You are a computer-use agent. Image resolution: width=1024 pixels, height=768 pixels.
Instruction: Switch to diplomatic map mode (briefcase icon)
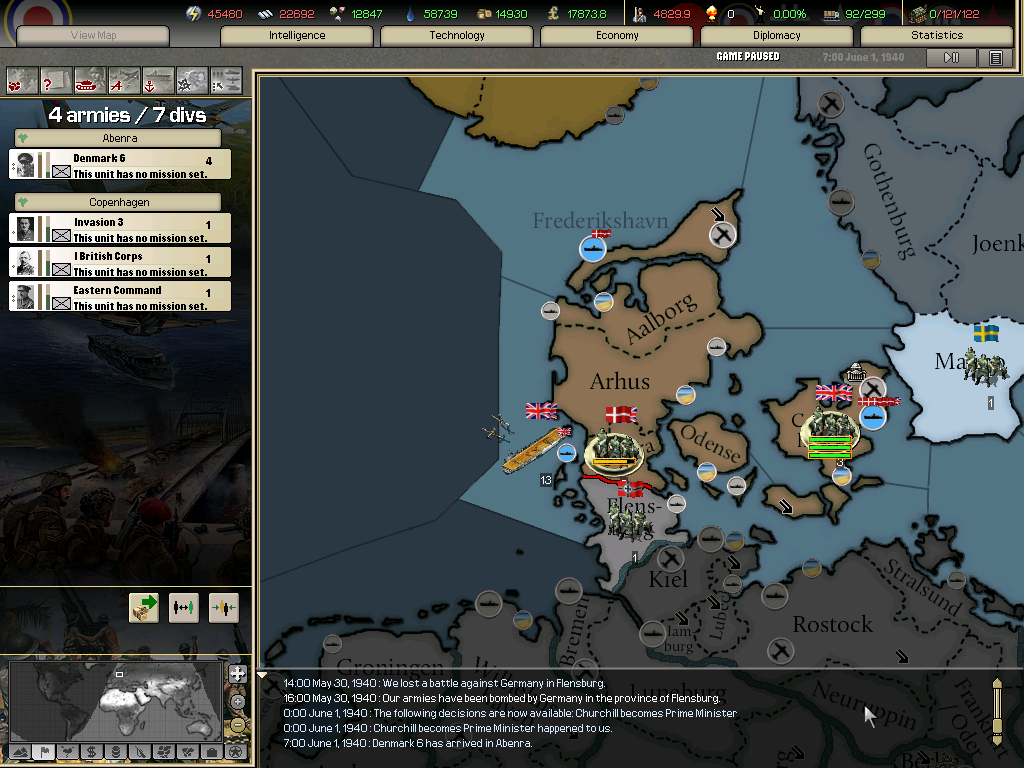coord(212,752)
